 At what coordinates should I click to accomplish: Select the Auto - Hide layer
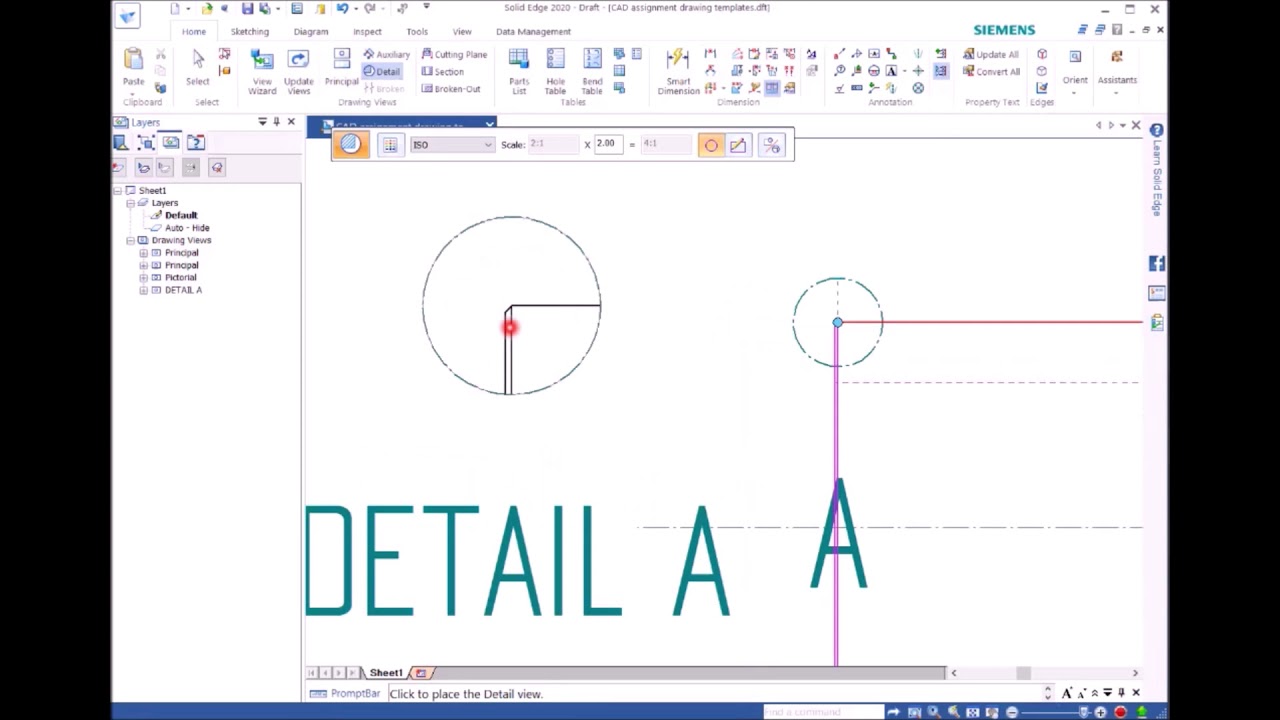(x=187, y=228)
